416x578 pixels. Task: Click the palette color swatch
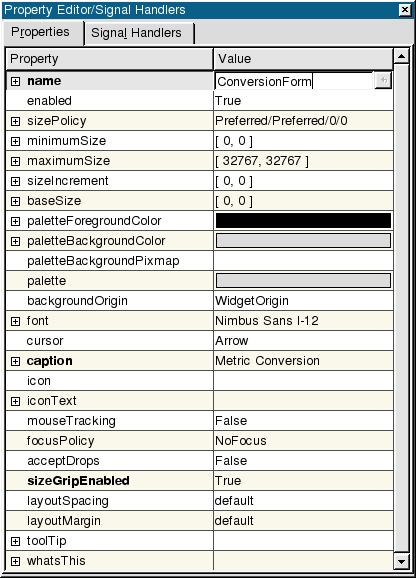[303, 281]
